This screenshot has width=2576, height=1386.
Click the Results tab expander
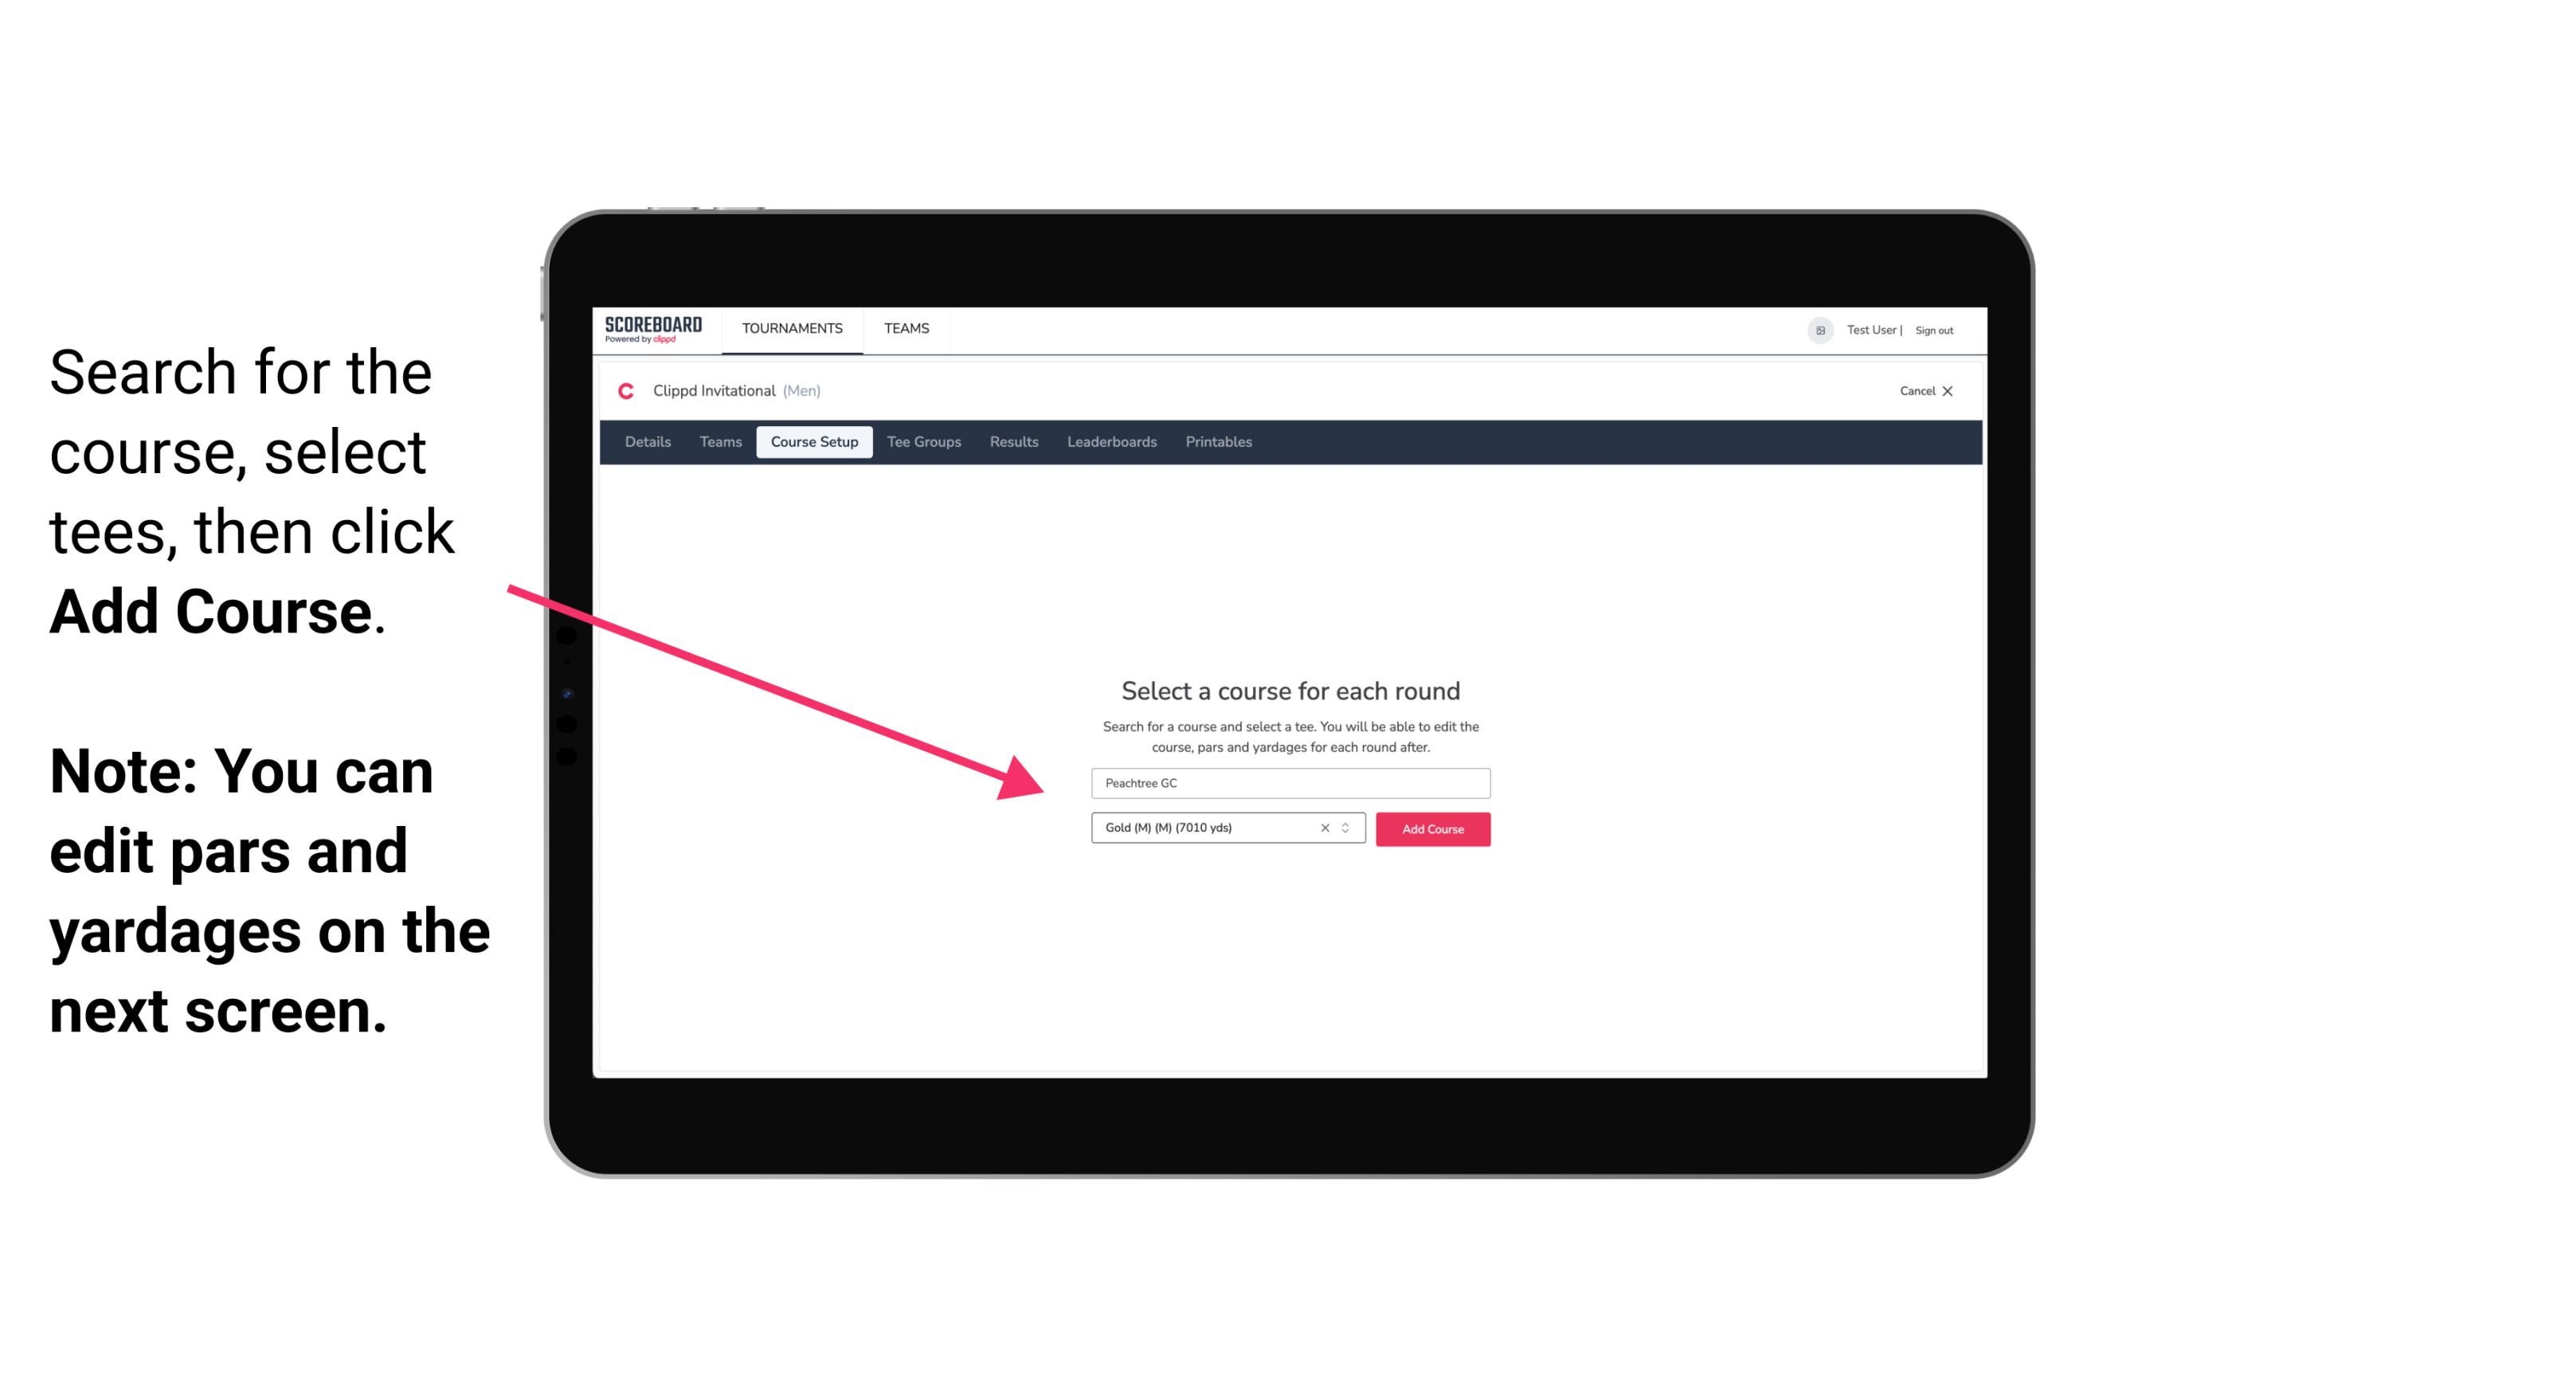pyautogui.click(x=1010, y=442)
